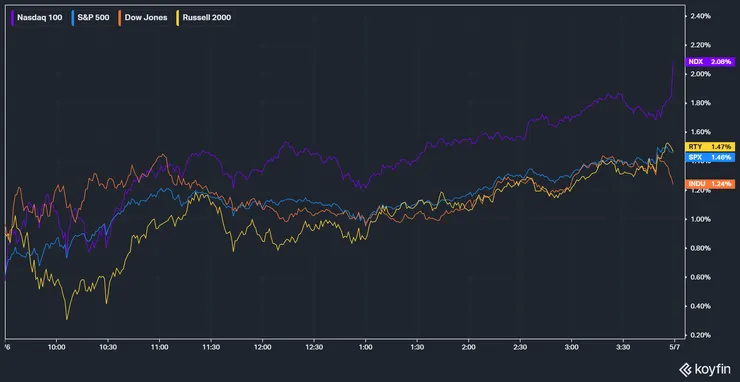
Task: Select the INDU 1.24% price tag
Action: pos(709,184)
